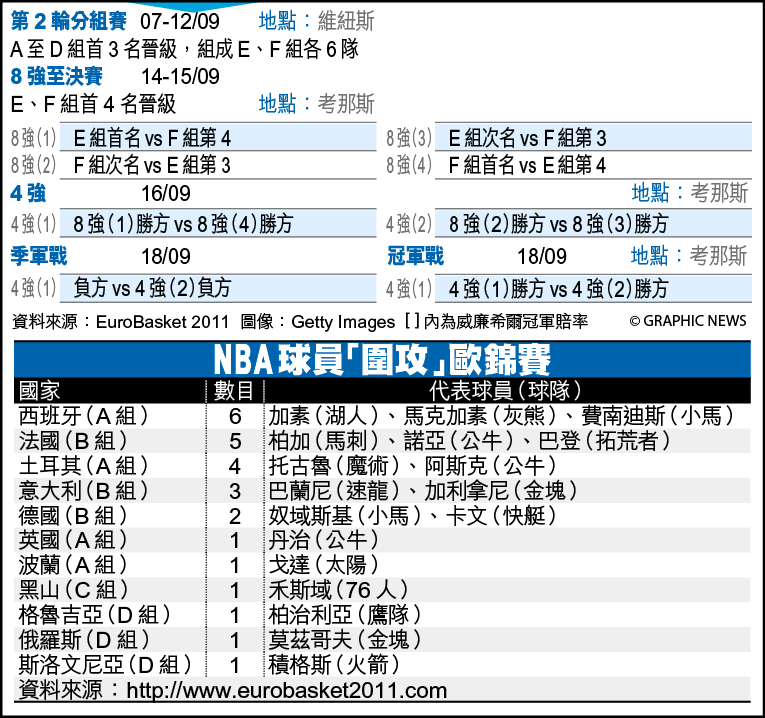
Task: Select the row 土耳其(A組)
Action: 382,466
